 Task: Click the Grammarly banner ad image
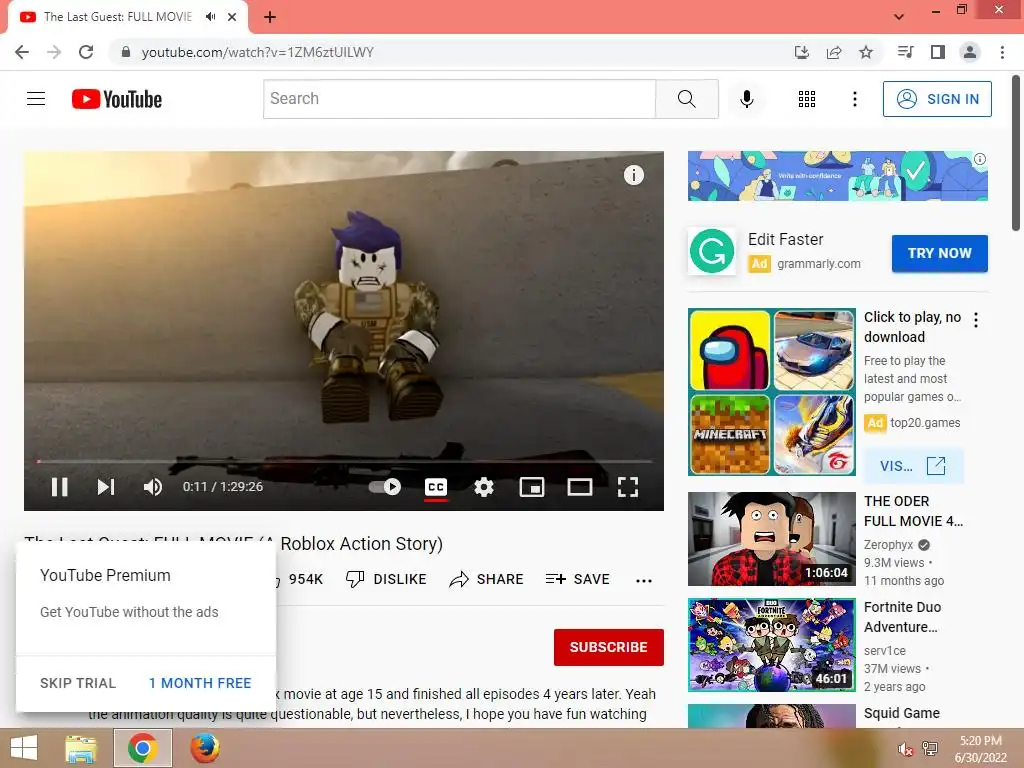(x=837, y=176)
